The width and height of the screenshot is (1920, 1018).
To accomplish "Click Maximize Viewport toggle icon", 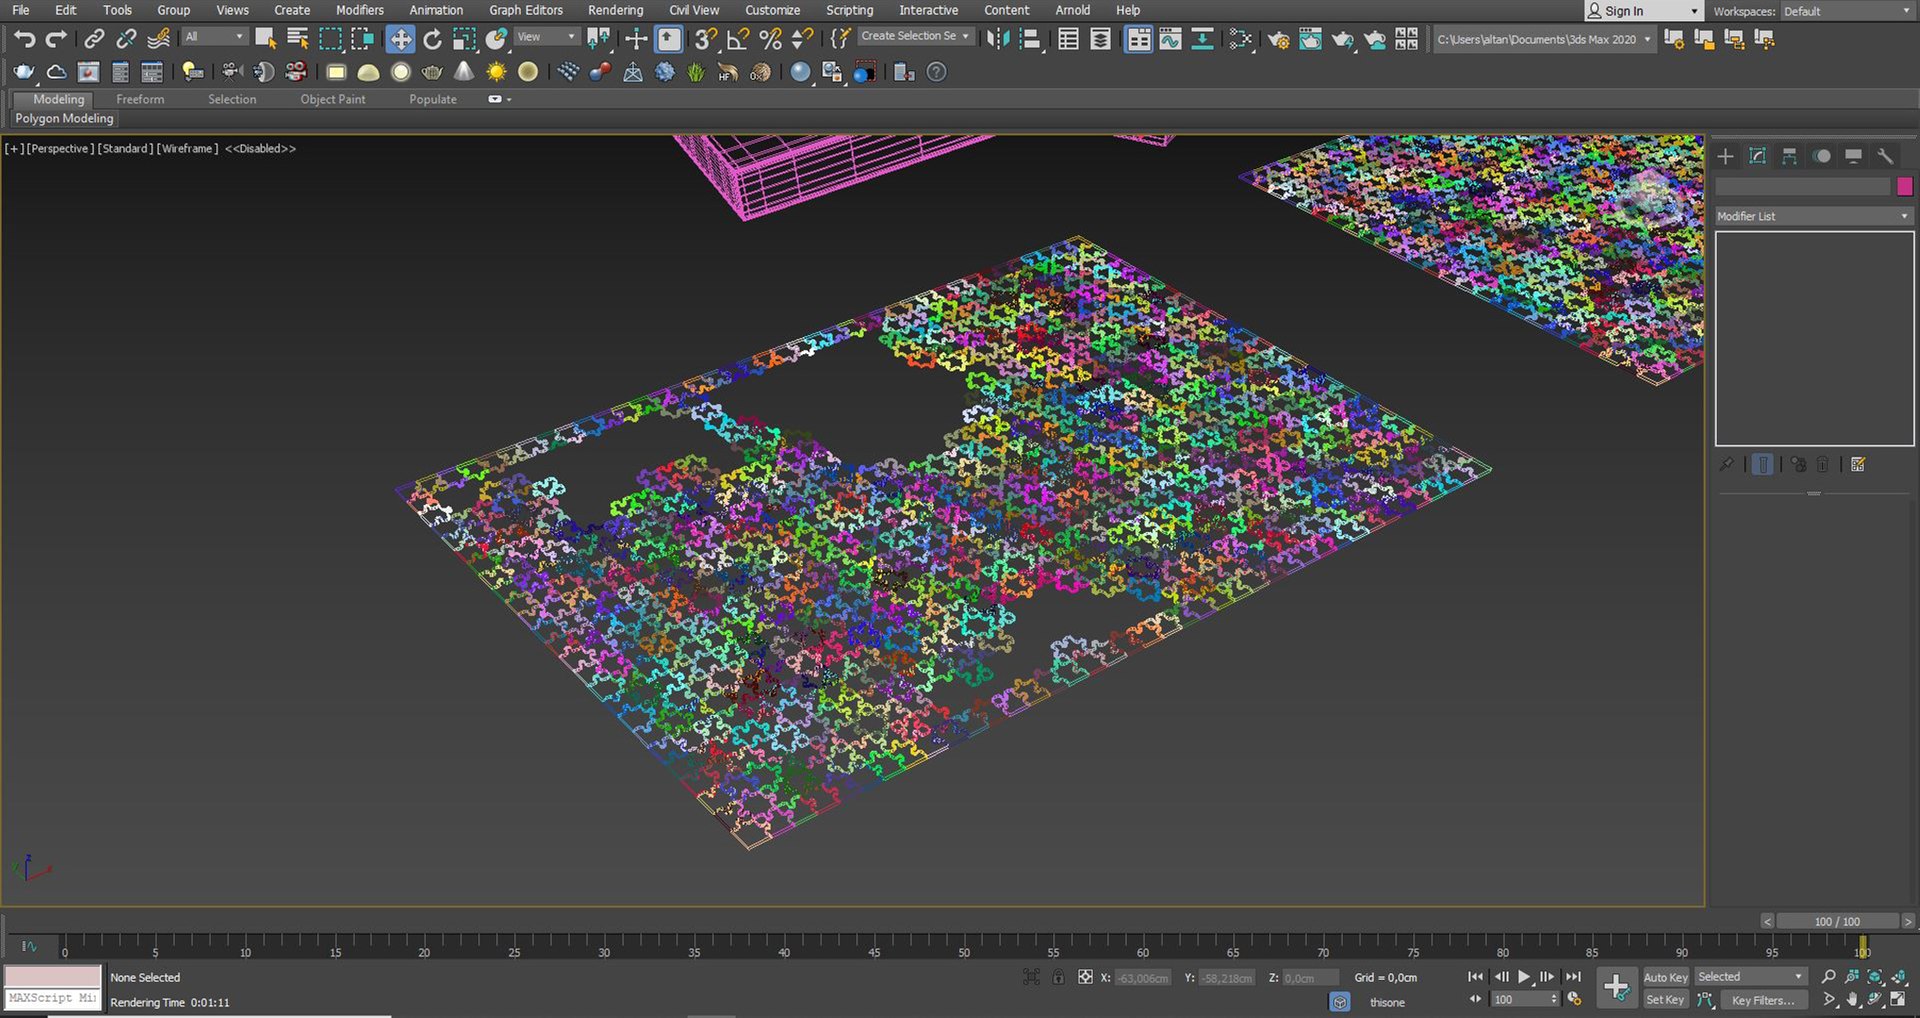I will pos(1898,999).
